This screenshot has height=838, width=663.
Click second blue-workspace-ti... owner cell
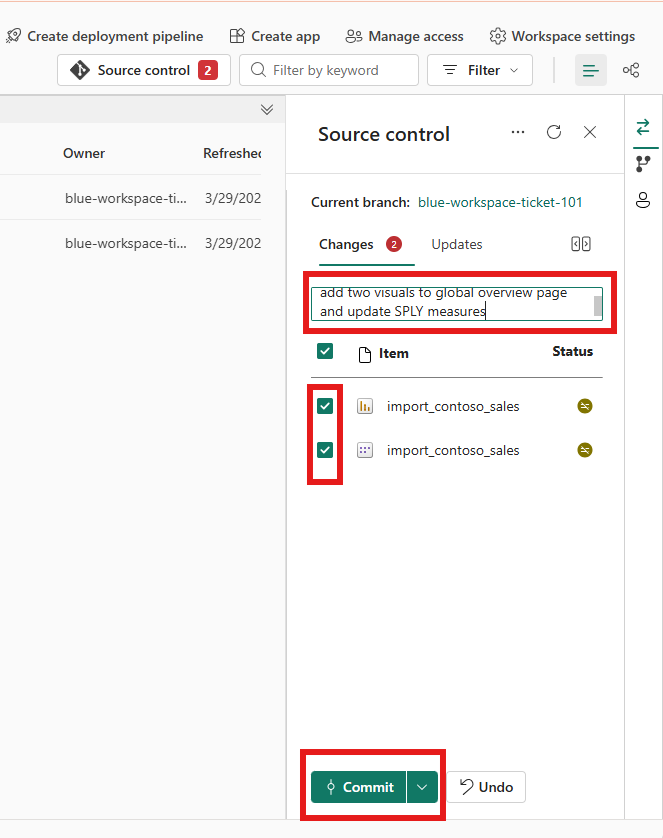(x=126, y=243)
